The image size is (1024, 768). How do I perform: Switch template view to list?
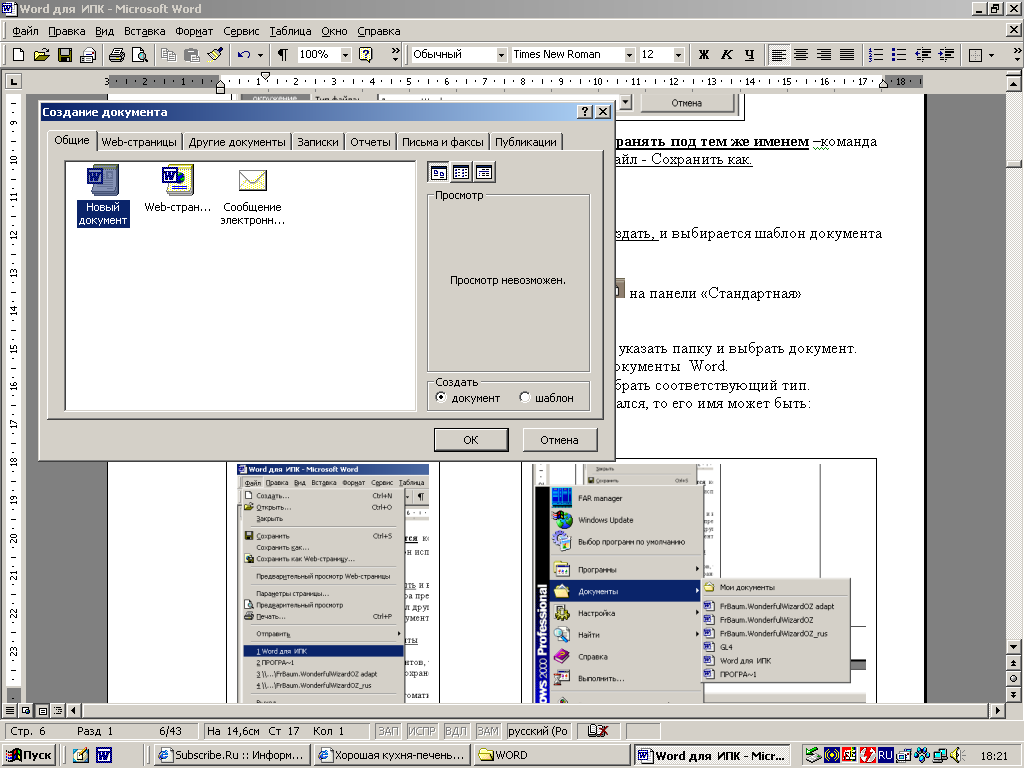coord(461,172)
